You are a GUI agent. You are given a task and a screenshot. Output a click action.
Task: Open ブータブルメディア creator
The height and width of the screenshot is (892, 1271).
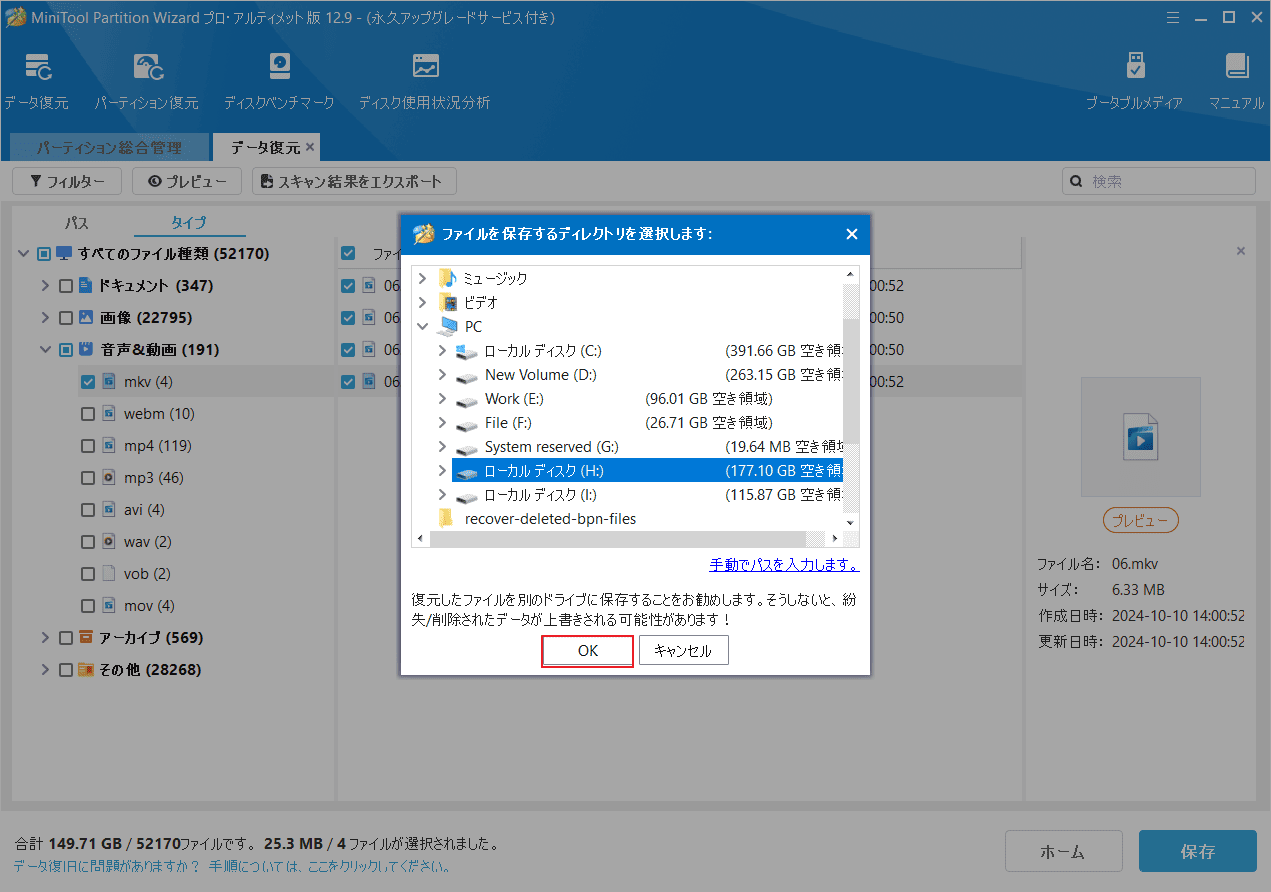1135,67
